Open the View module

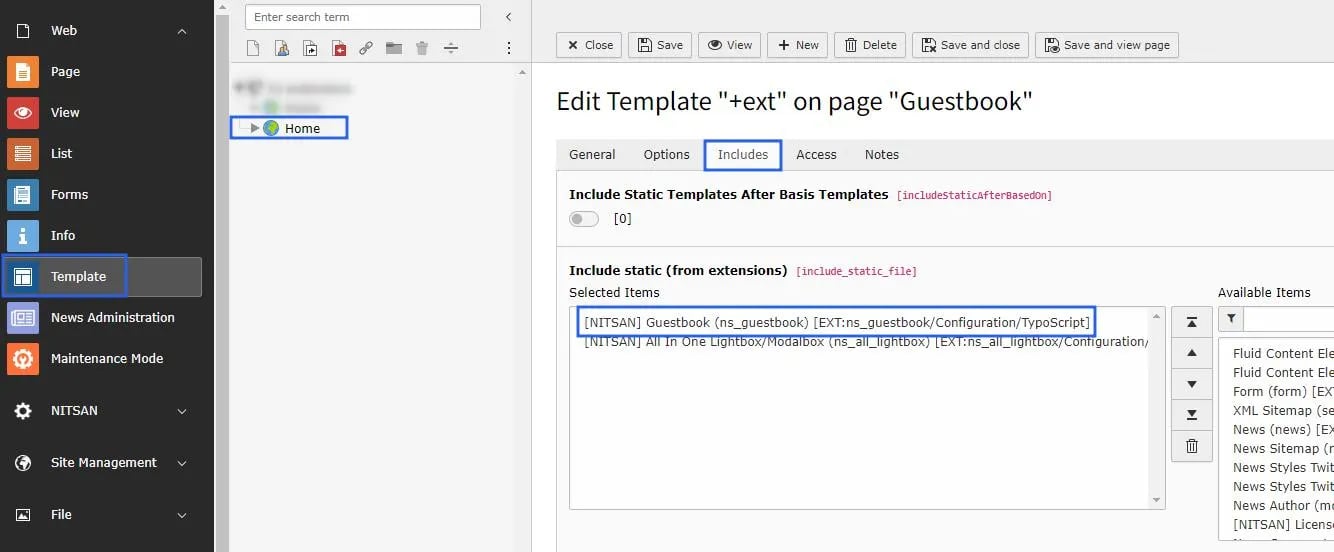pos(65,113)
